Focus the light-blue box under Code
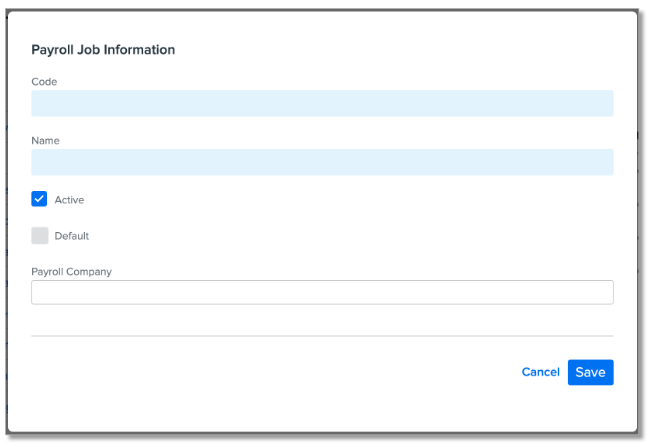651x447 pixels. coord(322,103)
